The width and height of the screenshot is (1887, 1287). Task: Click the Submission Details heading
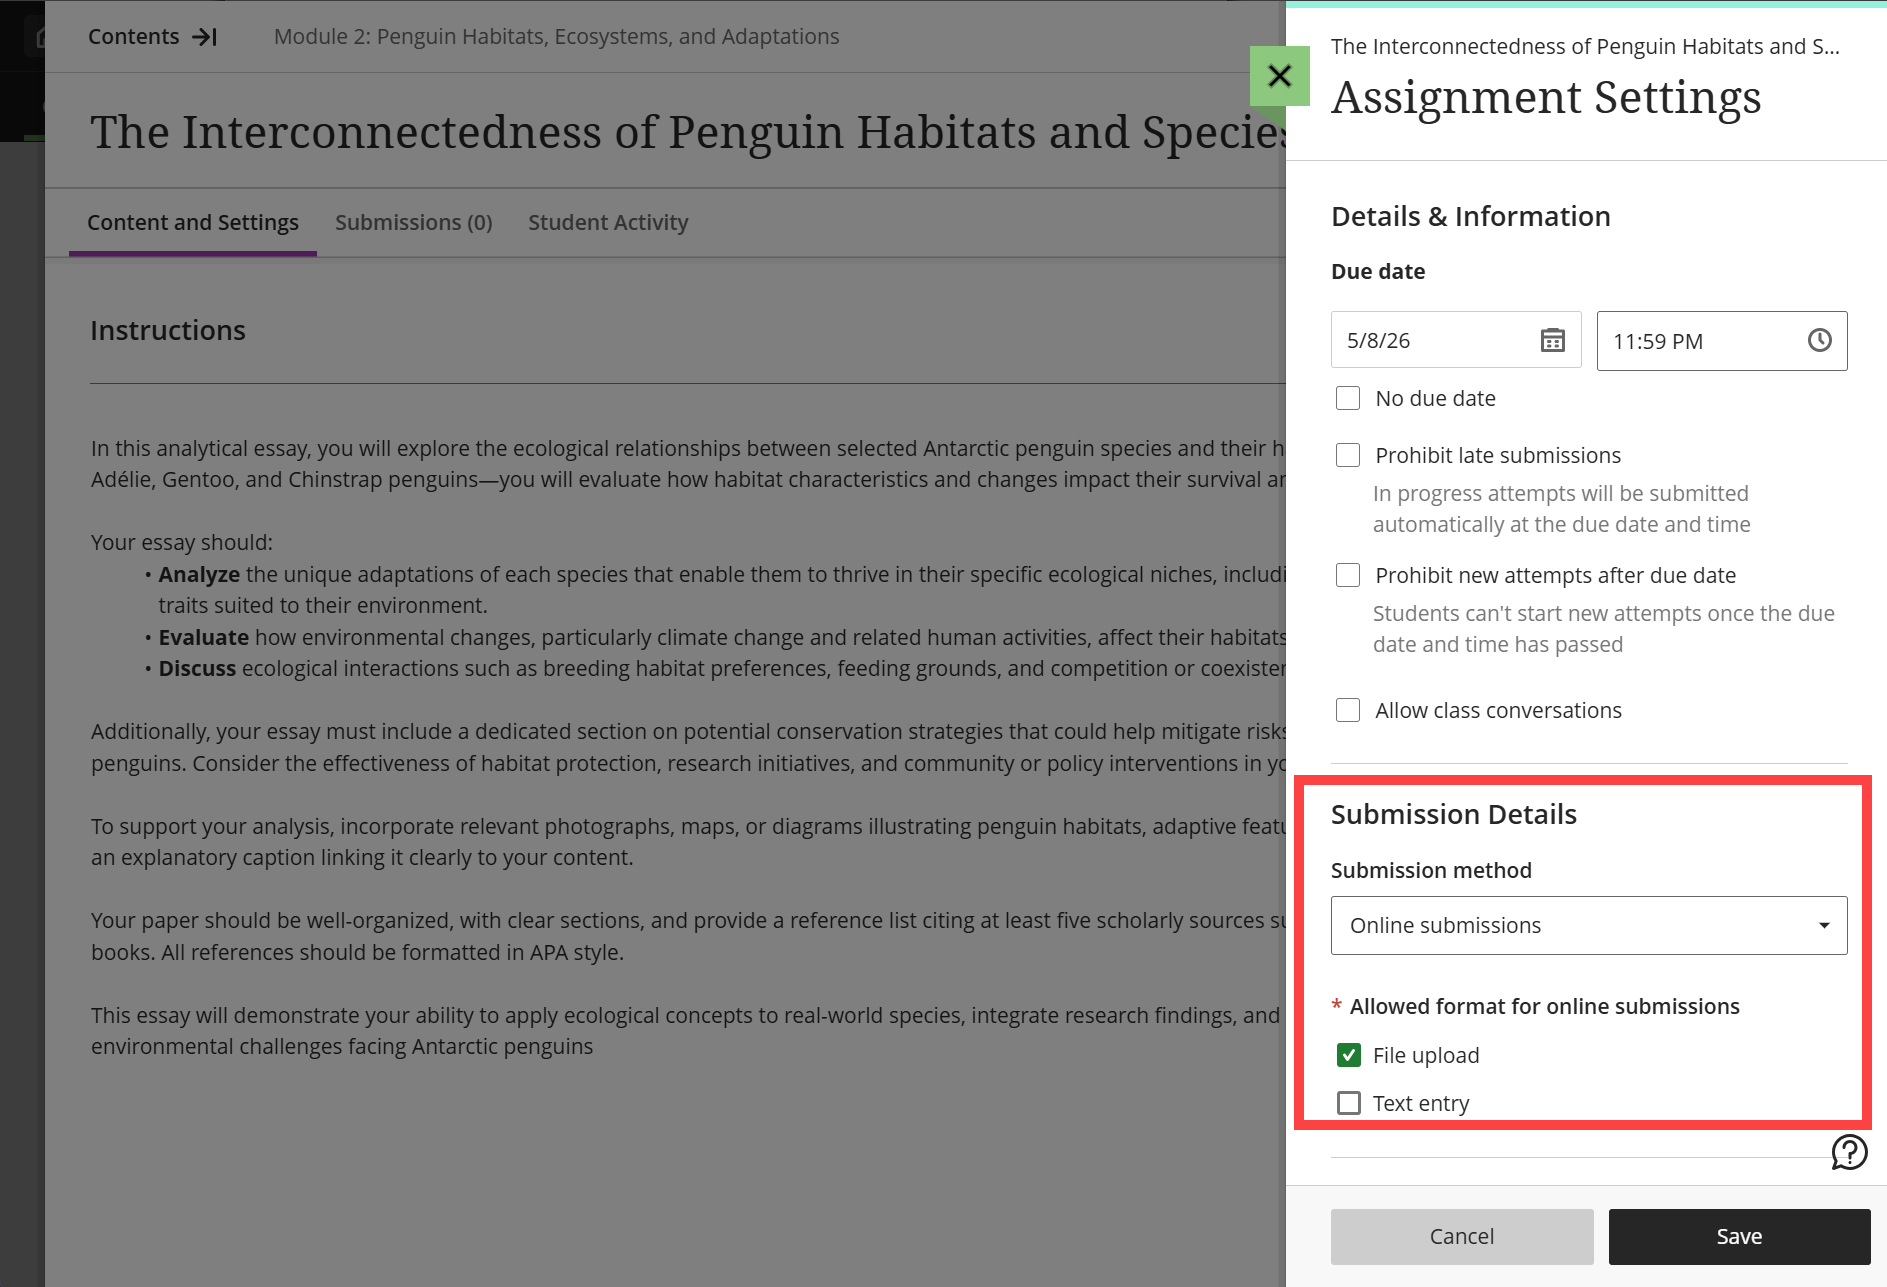pos(1453,815)
